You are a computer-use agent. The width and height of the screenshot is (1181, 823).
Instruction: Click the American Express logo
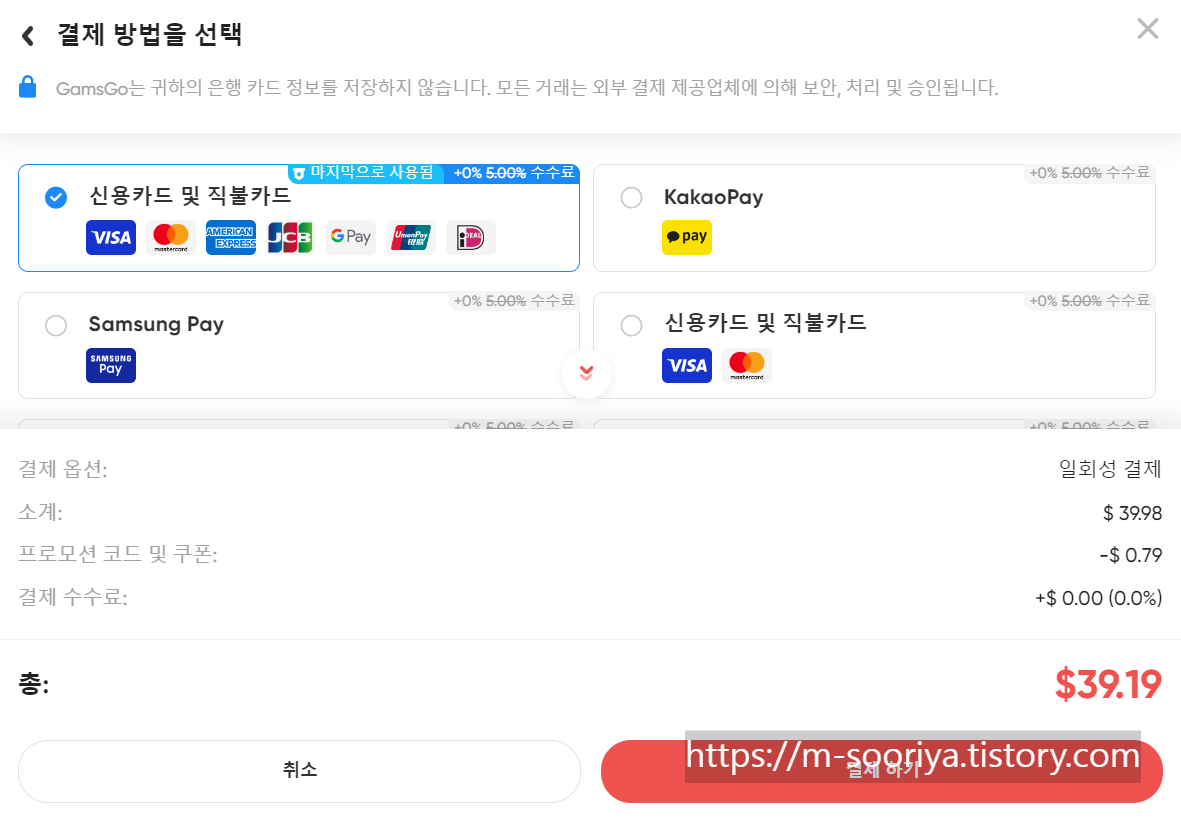coord(230,237)
